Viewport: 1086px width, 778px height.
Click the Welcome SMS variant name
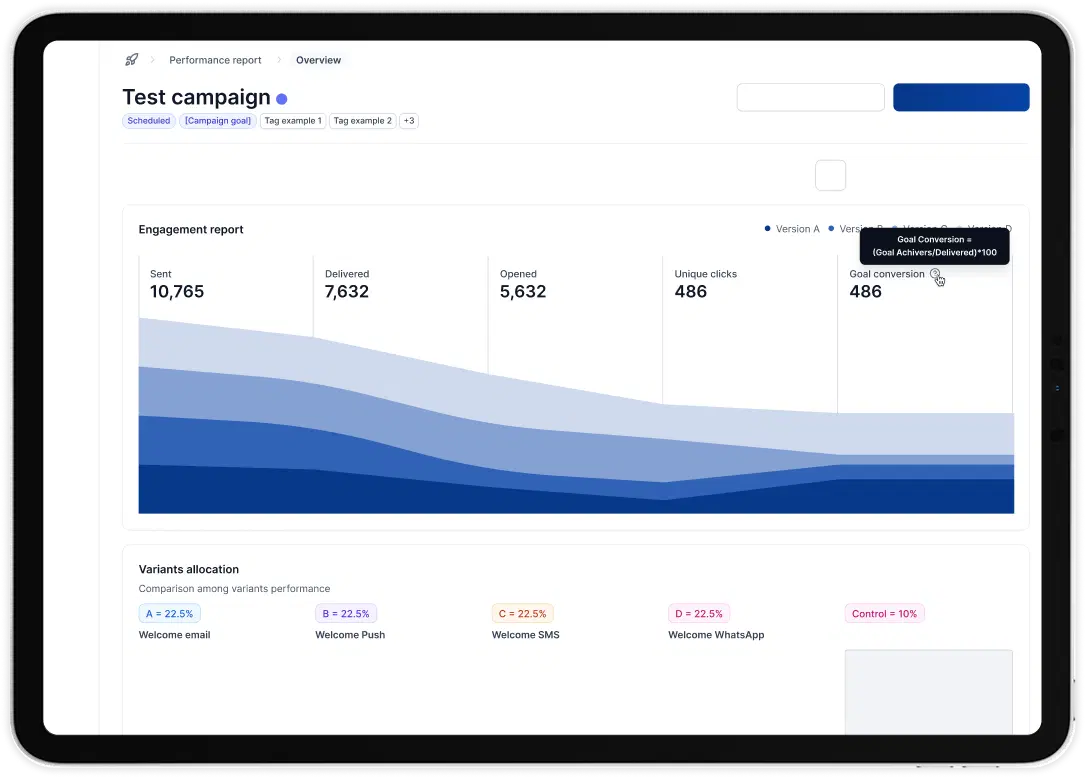[526, 635]
